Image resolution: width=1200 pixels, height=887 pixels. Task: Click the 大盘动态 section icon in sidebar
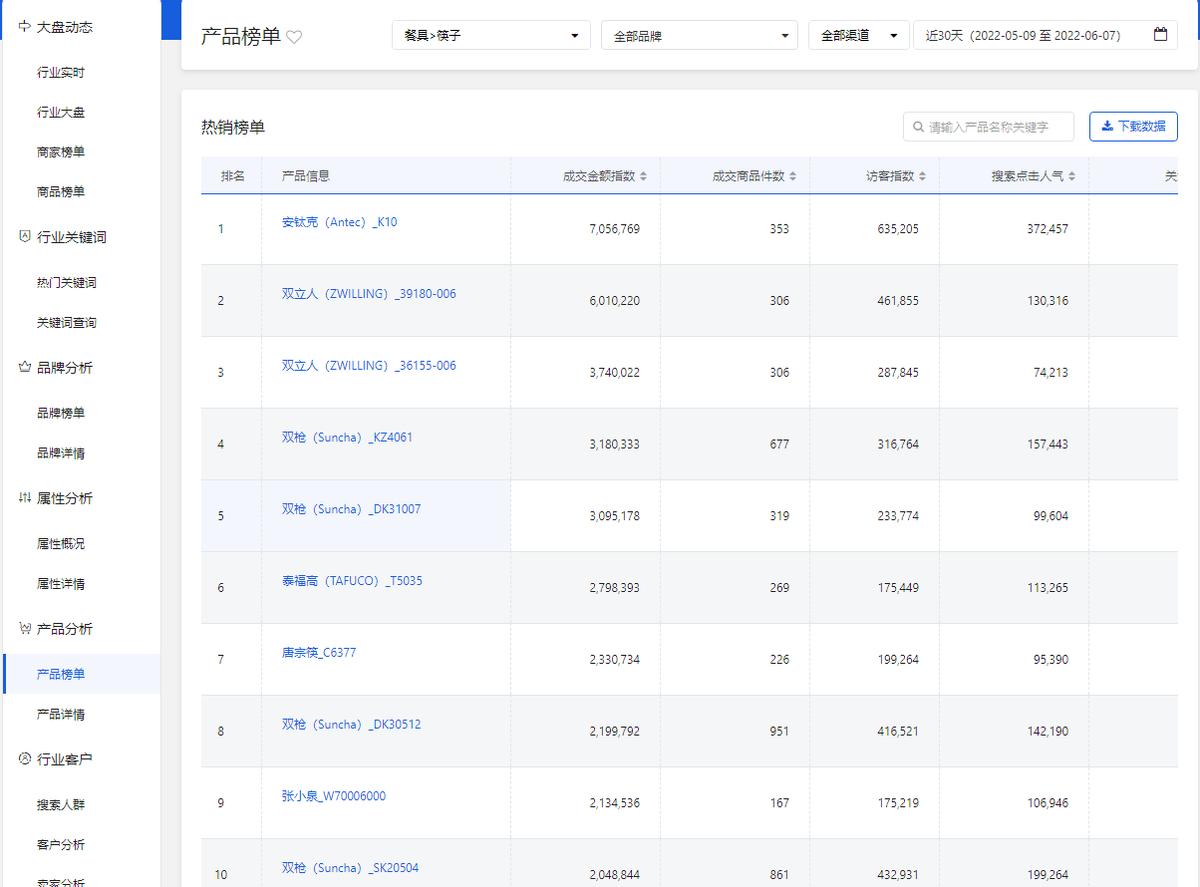click(25, 27)
